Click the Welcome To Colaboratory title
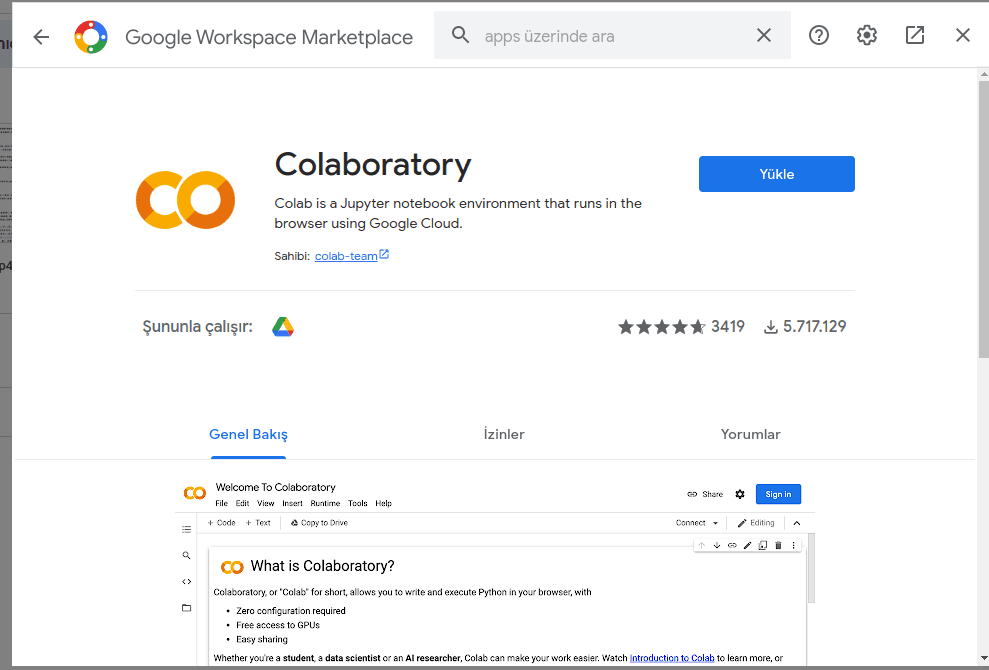The image size is (989, 670). pos(276,487)
